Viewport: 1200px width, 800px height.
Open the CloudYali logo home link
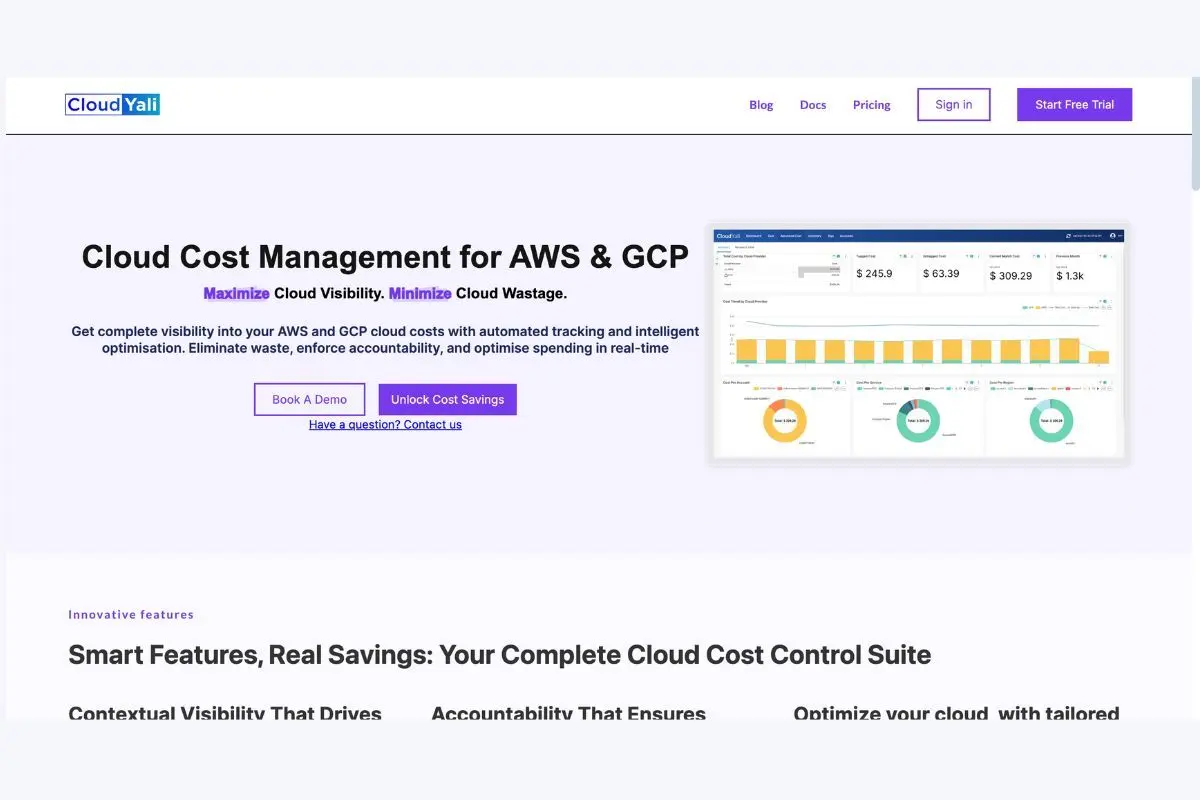(112, 104)
